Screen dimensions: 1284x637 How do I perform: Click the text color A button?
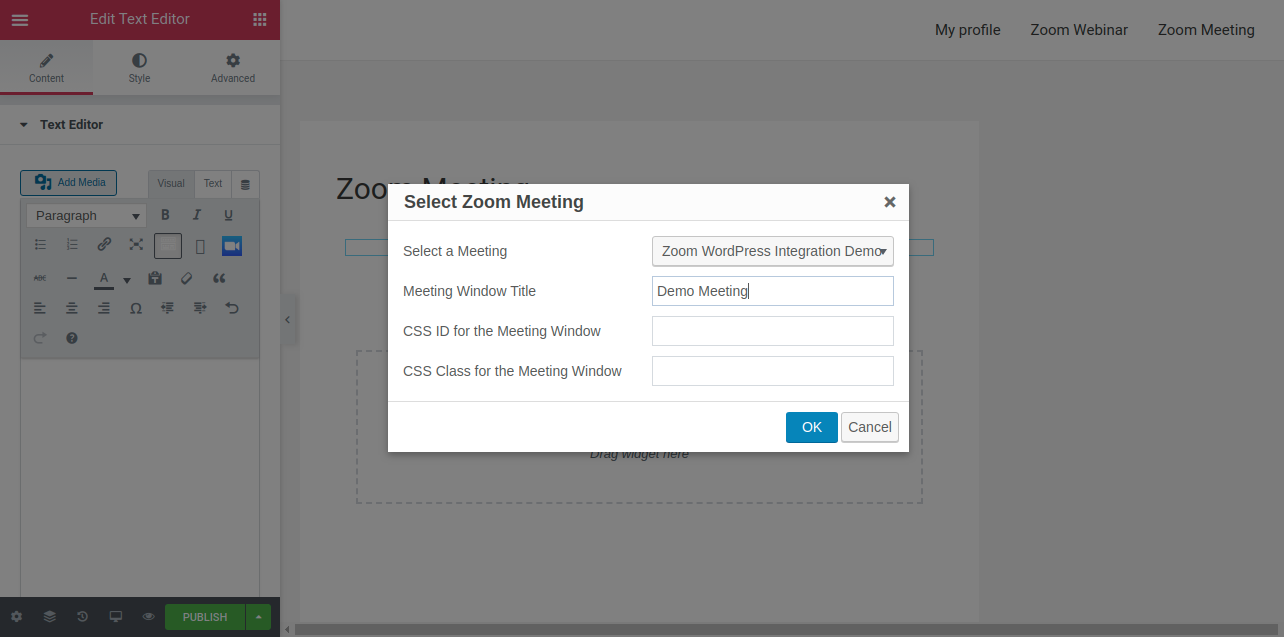[104, 279]
